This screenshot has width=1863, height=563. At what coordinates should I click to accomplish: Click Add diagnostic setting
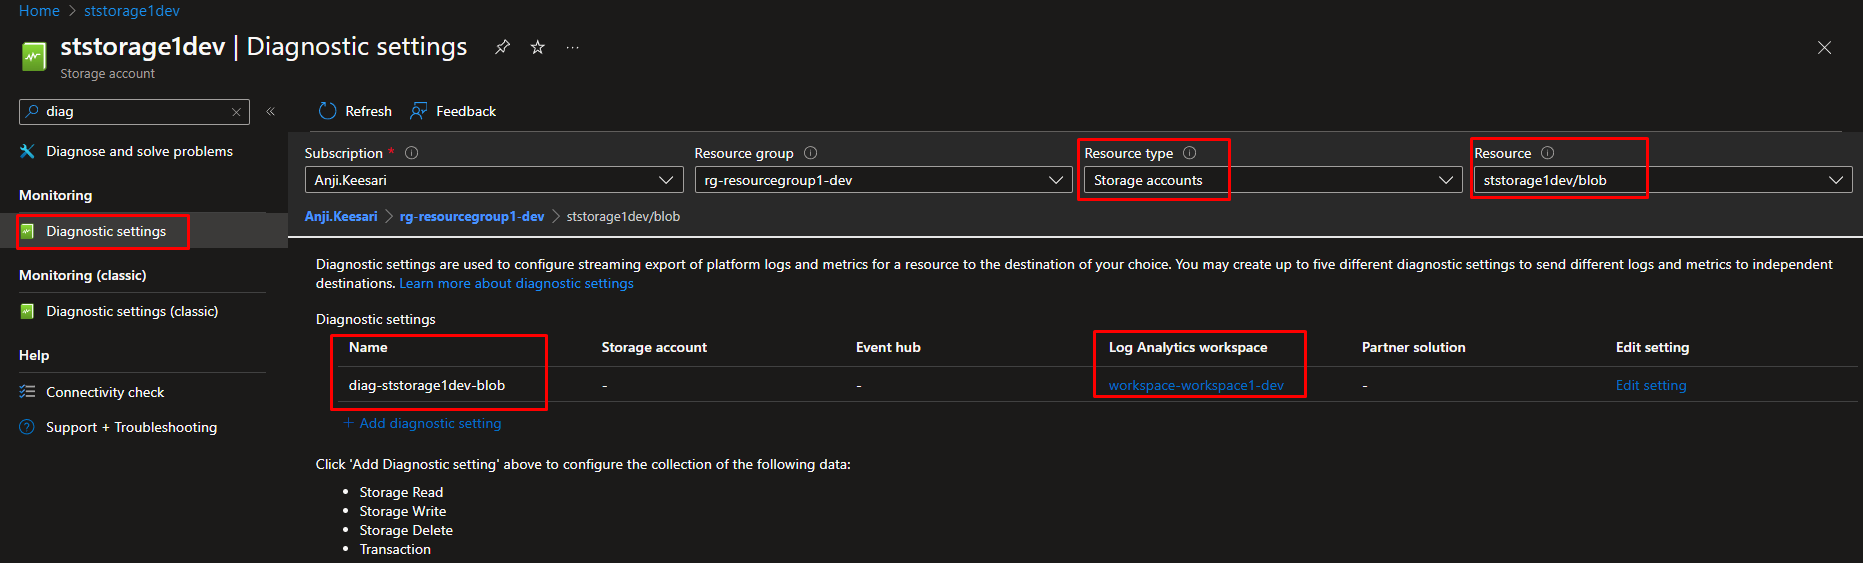tap(423, 423)
